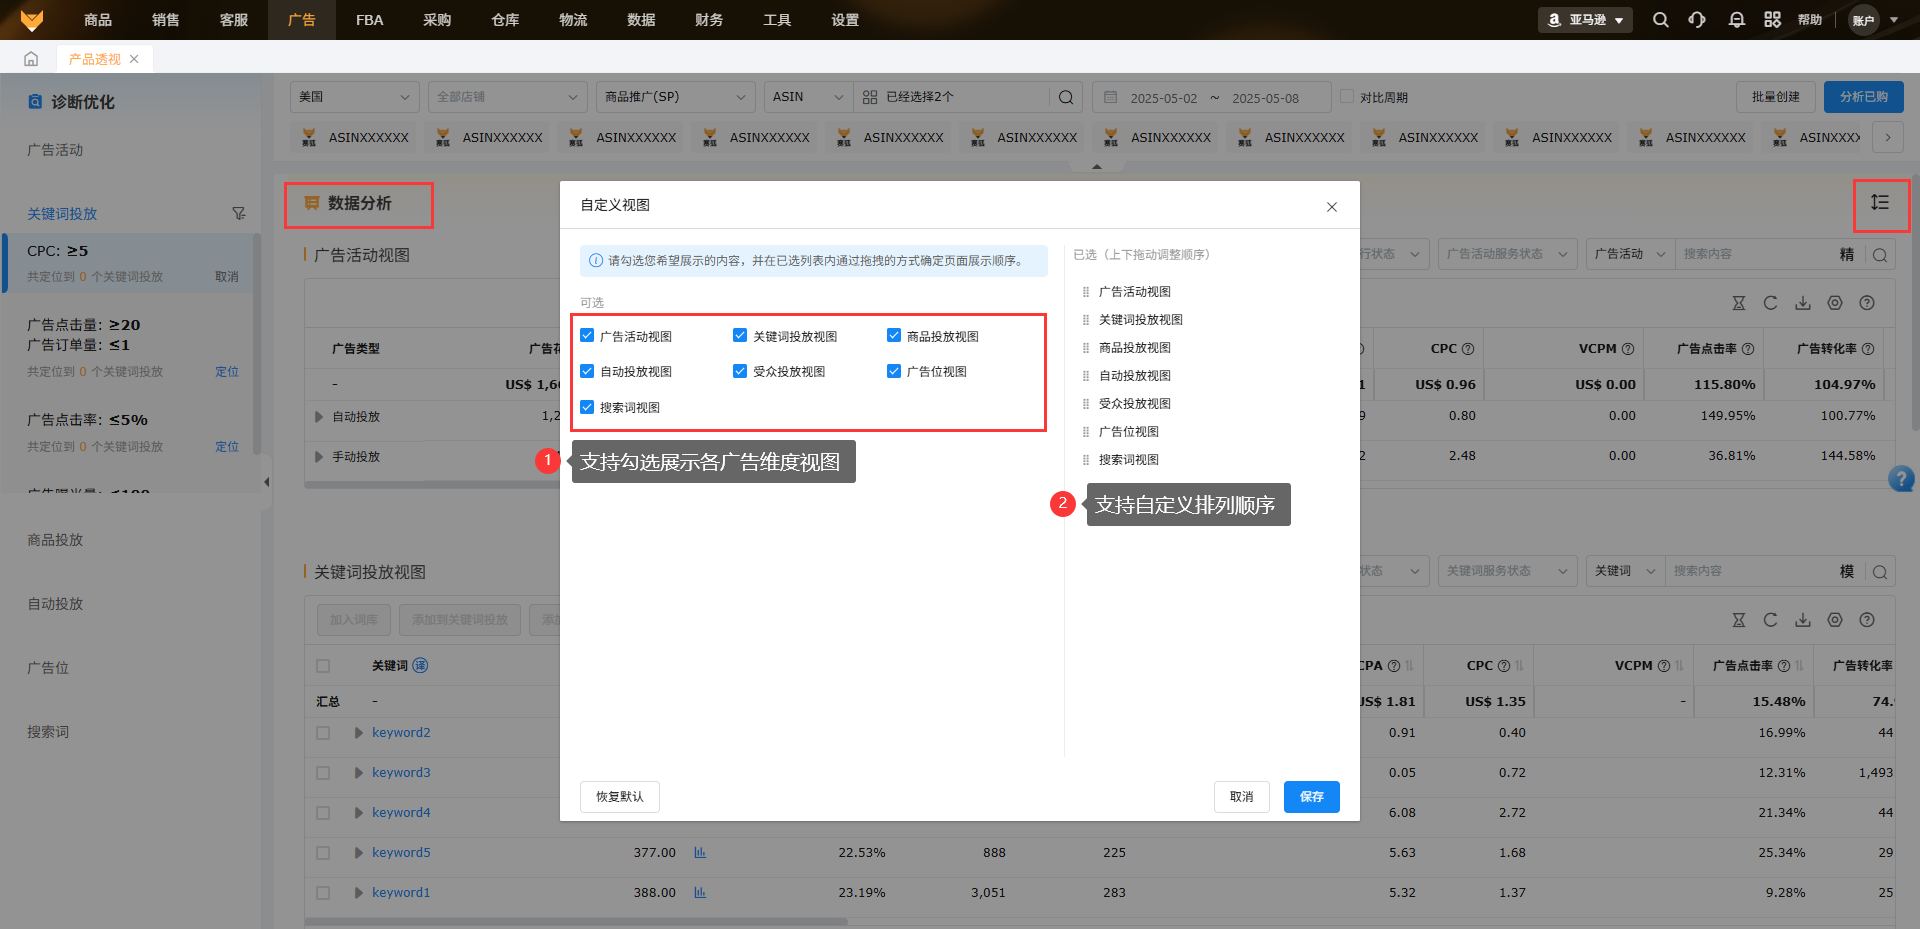Viewport: 1920px width, 929px height.
Task: Uncheck 广告位视图 checkbox
Action: click(894, 371)
